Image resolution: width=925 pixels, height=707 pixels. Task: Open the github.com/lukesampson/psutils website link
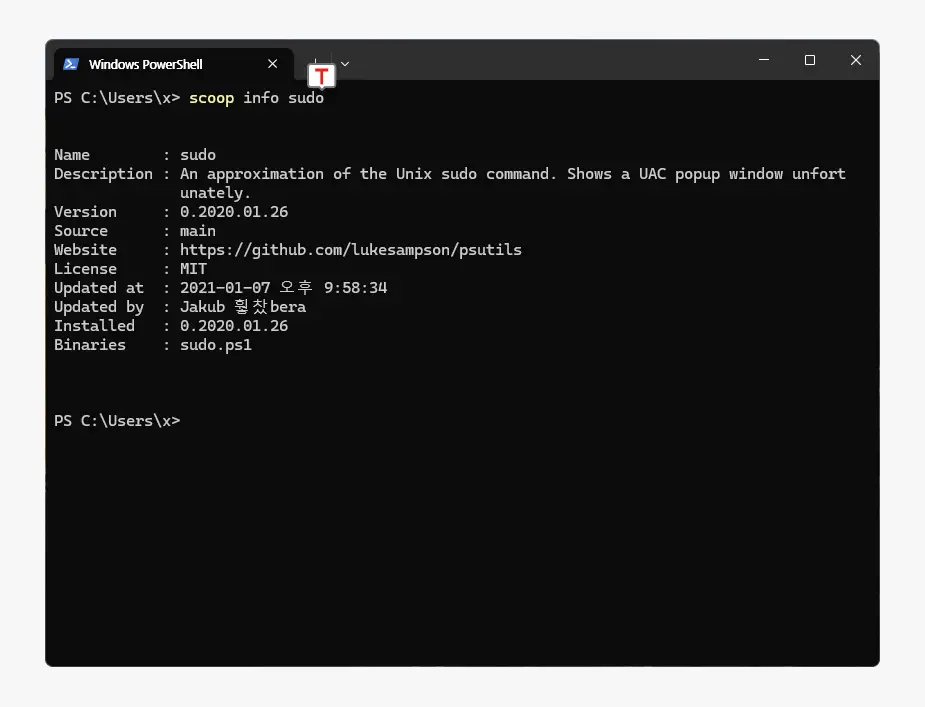tap(350, 250)
